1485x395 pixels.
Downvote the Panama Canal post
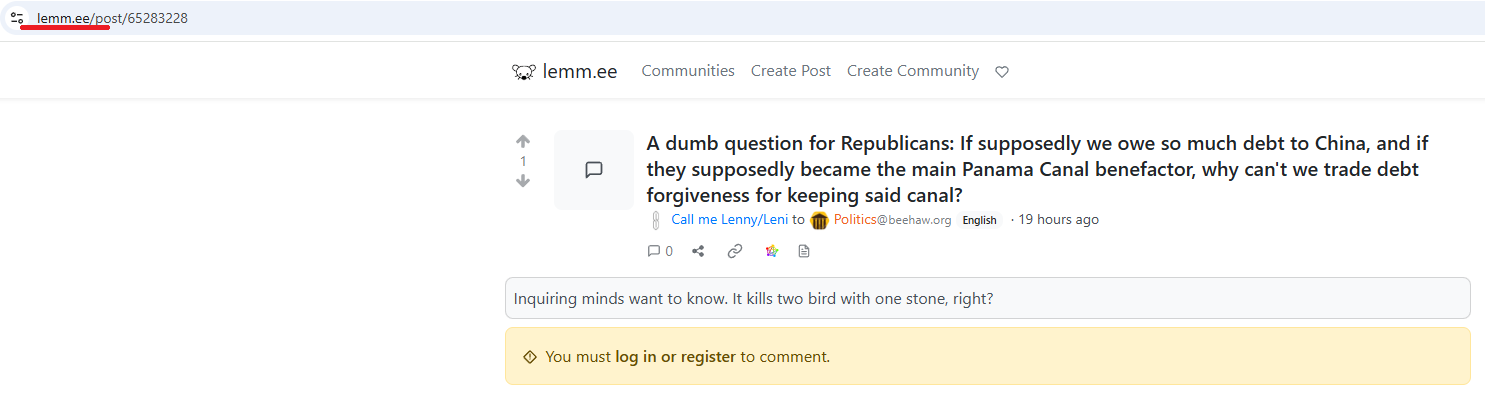(x=523, y=181)
